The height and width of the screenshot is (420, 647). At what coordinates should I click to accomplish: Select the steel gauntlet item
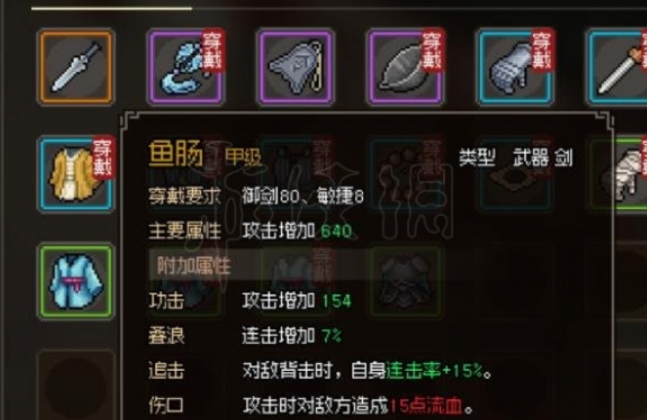pyautogui.click(x=515, y=67)
